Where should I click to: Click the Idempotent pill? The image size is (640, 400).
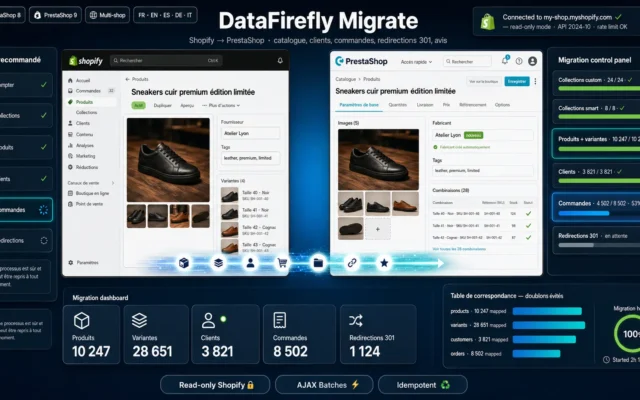click(422, 385)
